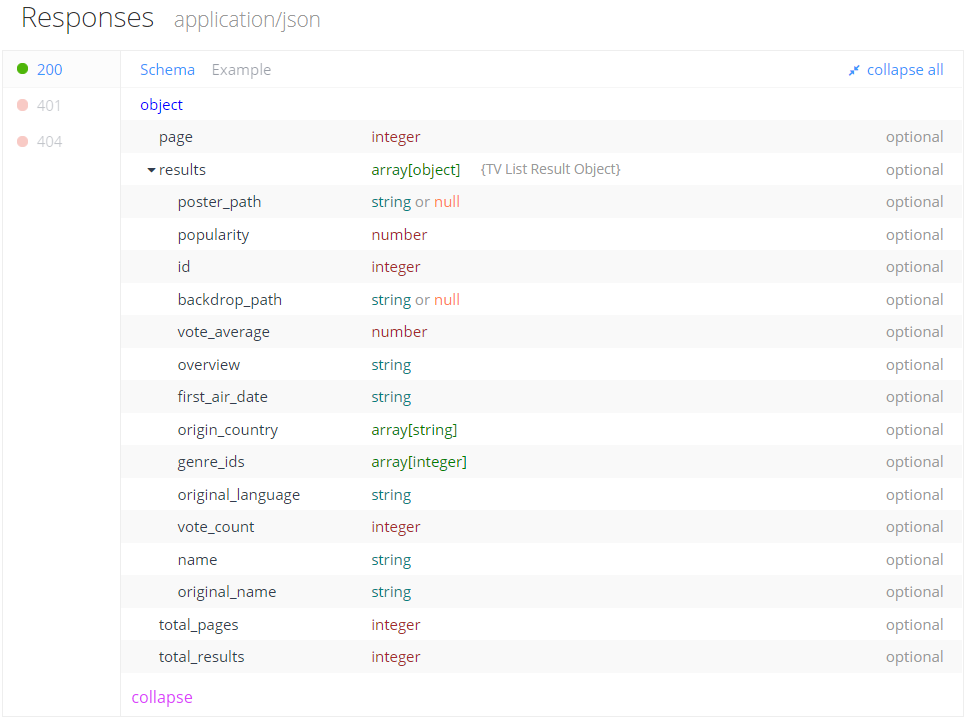The image size is (971, 724).
Task: Select the original_name field name
Action: [x=227, y=592]
